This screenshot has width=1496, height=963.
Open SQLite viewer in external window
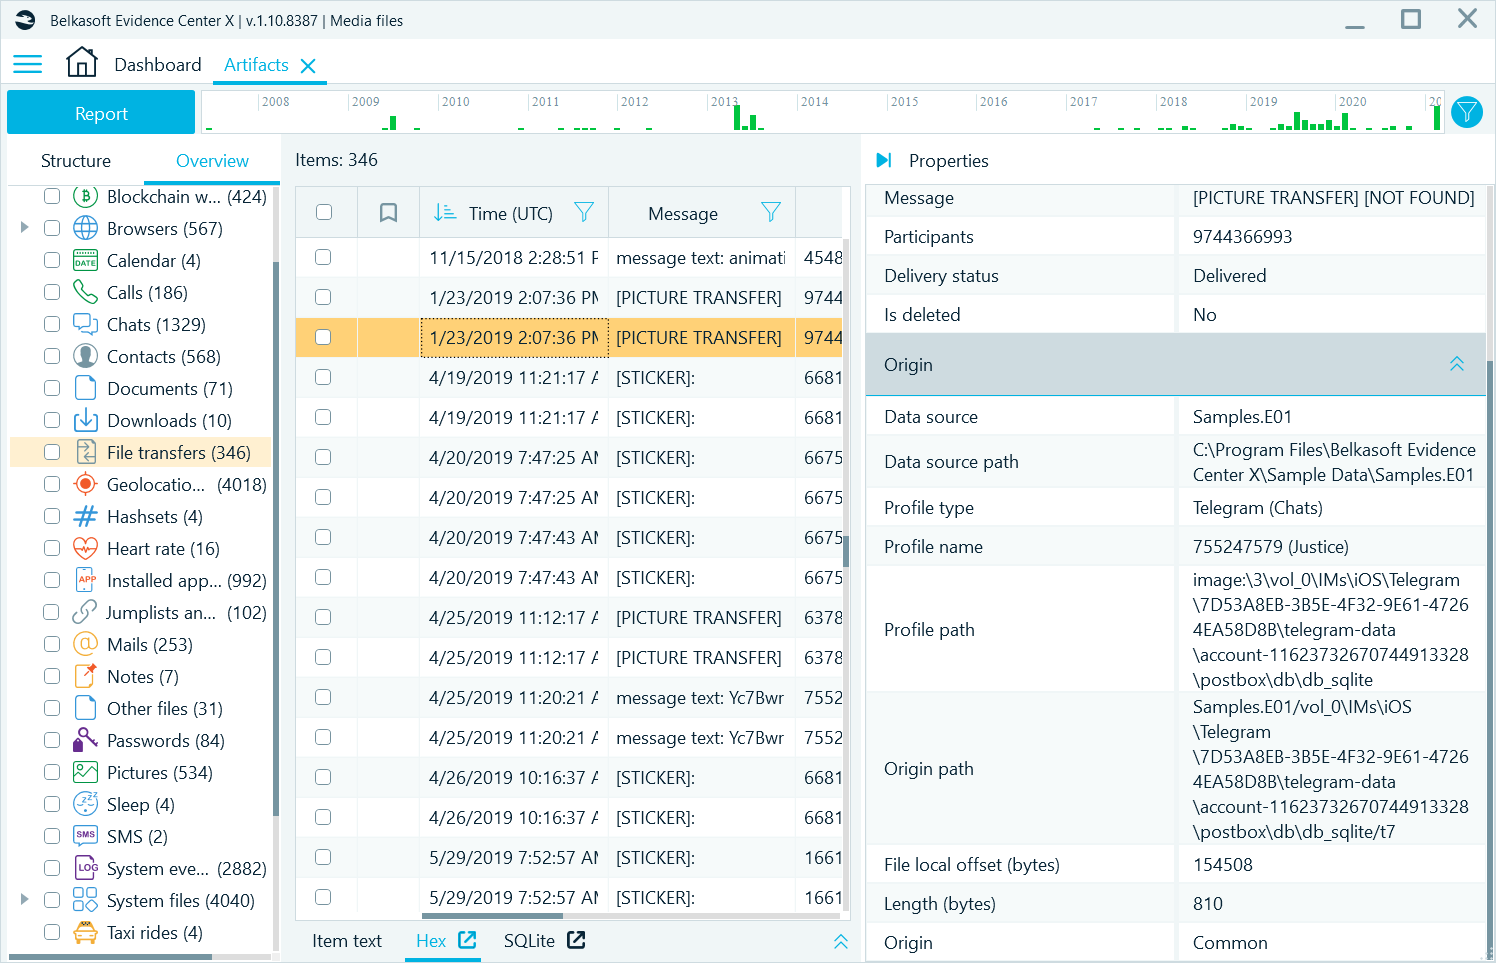pyautogui.click(x=576, y=940)
